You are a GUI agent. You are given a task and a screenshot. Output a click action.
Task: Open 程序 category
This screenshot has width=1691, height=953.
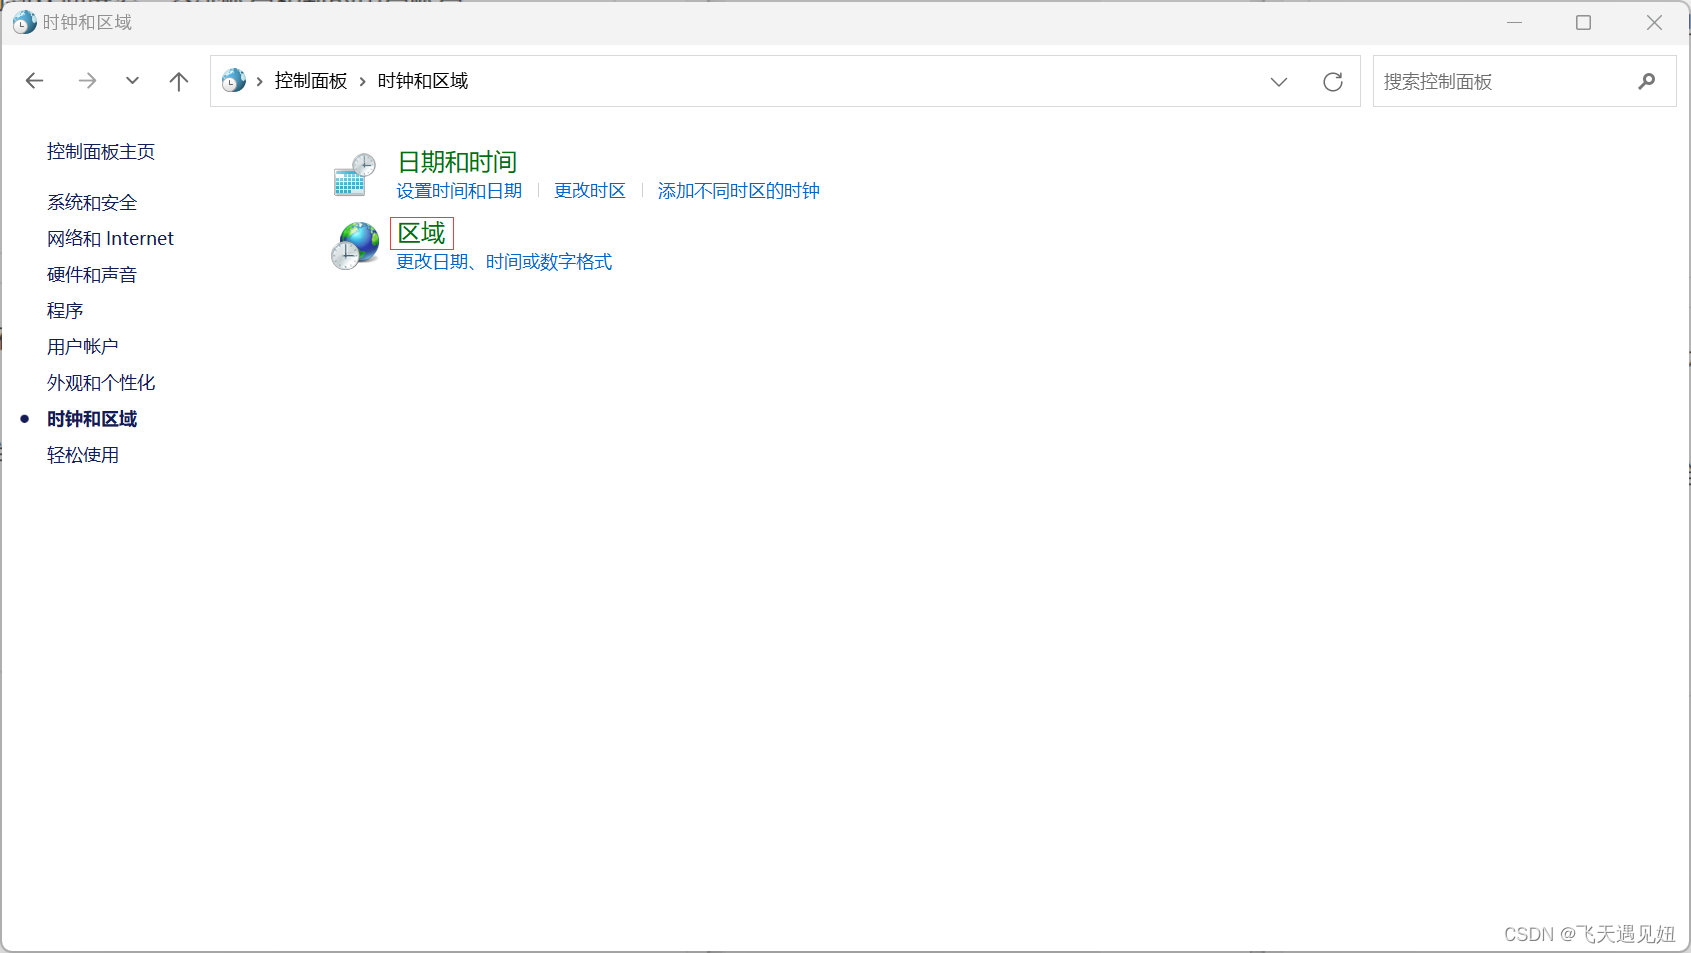point(65,311)
